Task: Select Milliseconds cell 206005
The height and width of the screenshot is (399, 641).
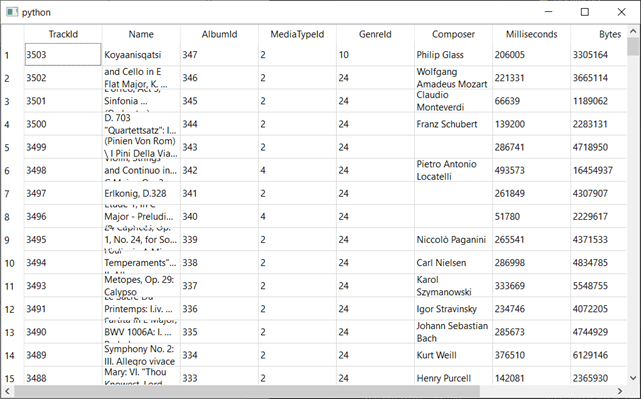Action: (531, 55)
